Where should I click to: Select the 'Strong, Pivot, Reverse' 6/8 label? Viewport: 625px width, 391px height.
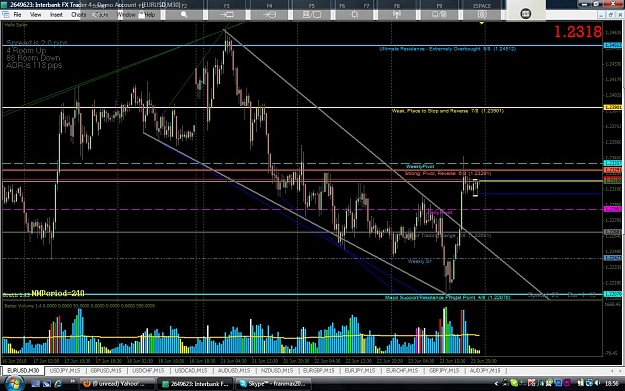pos(448,173)
